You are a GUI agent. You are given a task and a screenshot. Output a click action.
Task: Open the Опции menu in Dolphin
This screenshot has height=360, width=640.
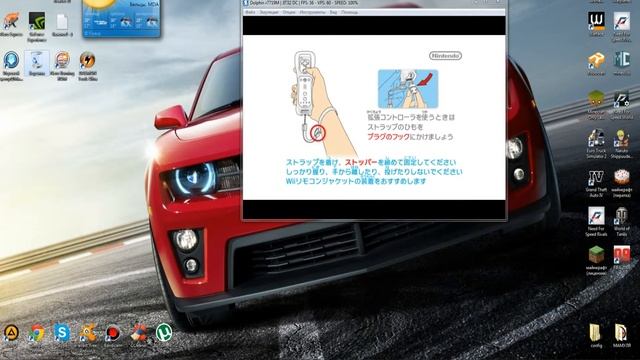click(x=289, y=13)
